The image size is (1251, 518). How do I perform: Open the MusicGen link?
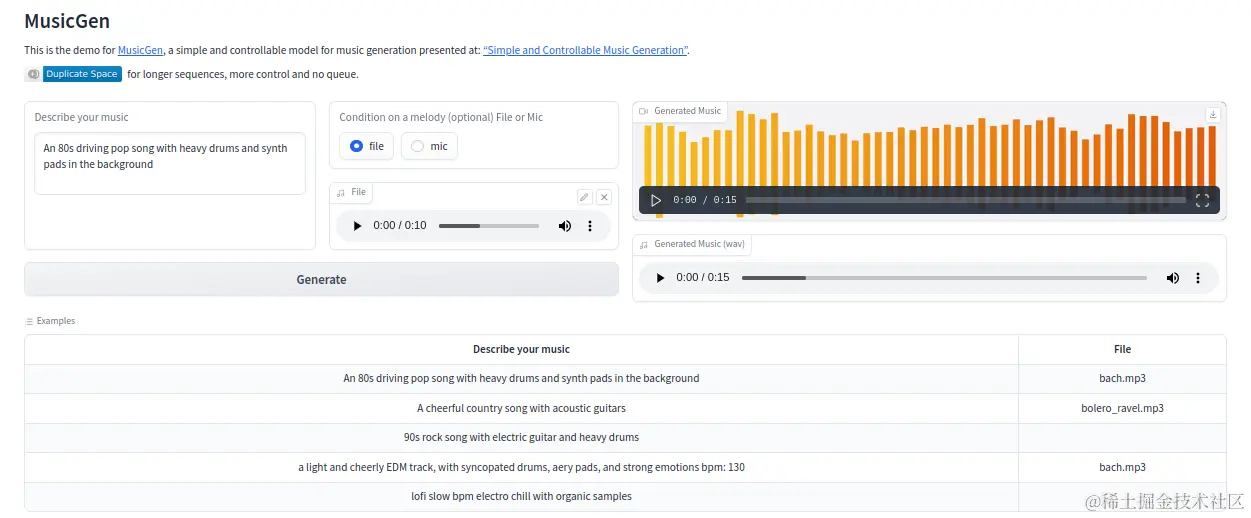coord(140,50)
